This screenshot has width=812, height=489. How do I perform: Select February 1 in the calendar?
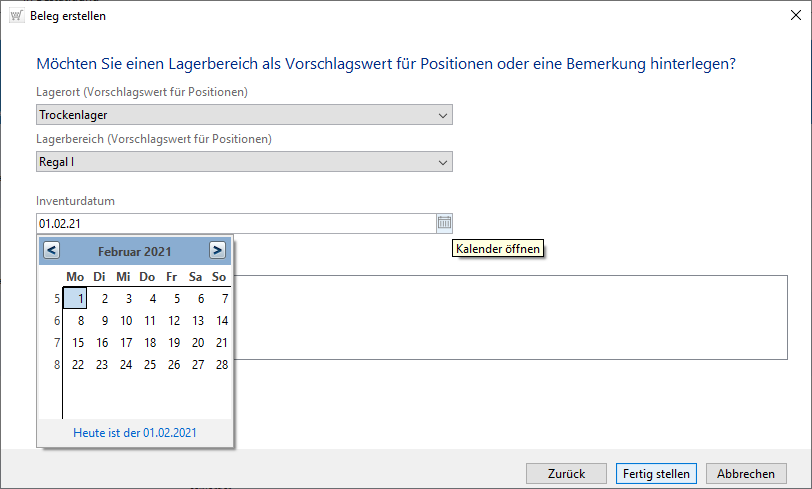(79, 298)
